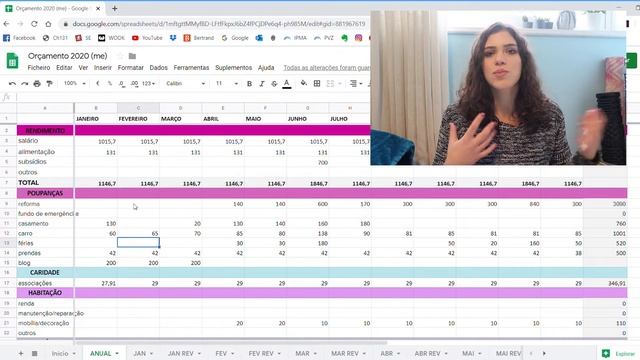Open a new browser tab
Image resolution: width=640 pixels, height=360 pixels.
(x=115, y=9)
